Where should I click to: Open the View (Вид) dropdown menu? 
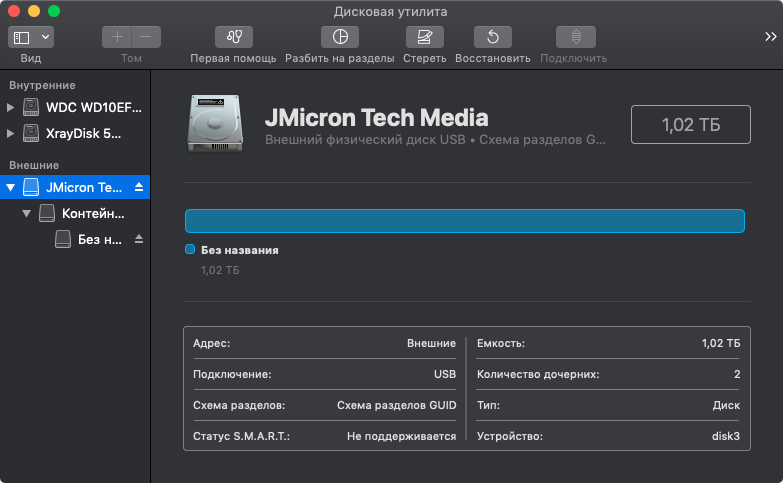point(31,37)
